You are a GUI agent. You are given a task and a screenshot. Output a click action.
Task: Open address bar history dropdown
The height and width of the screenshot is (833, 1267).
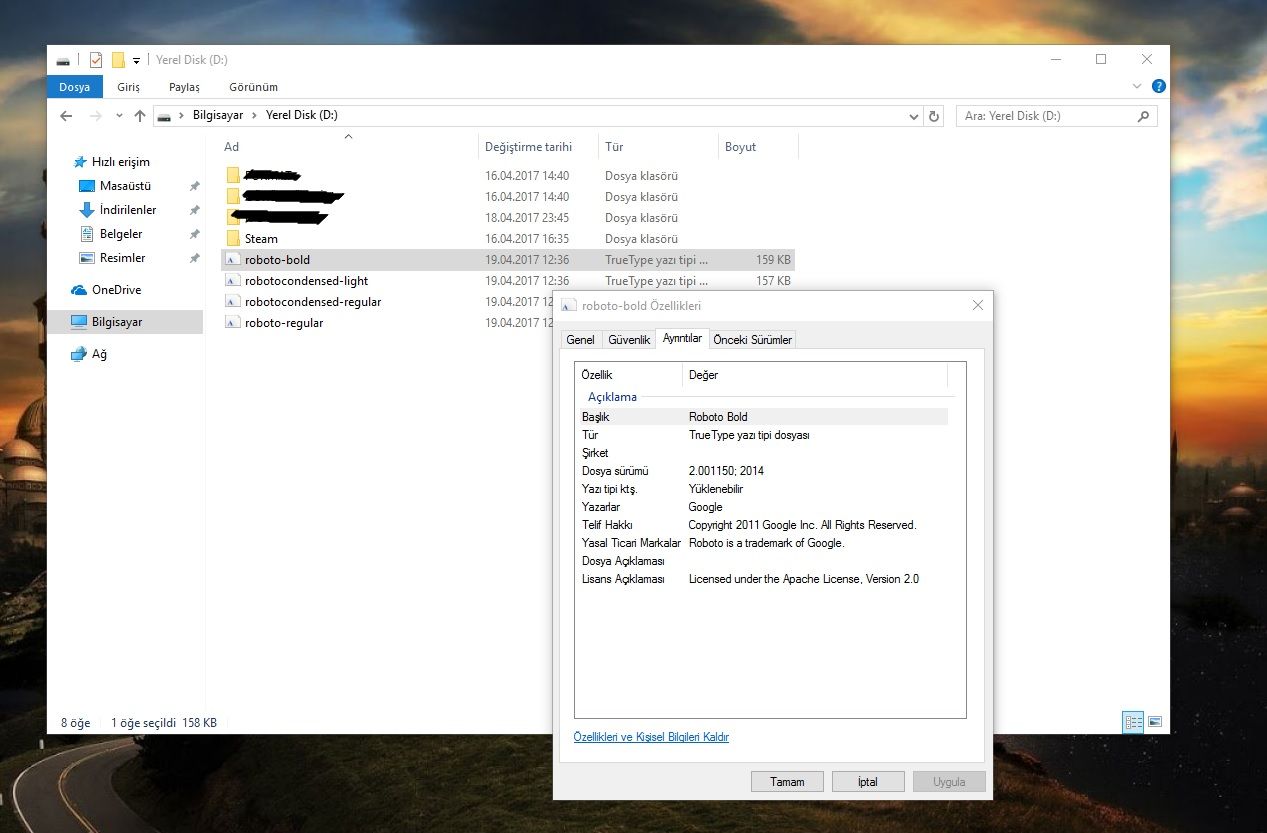(x=914, y=116)
